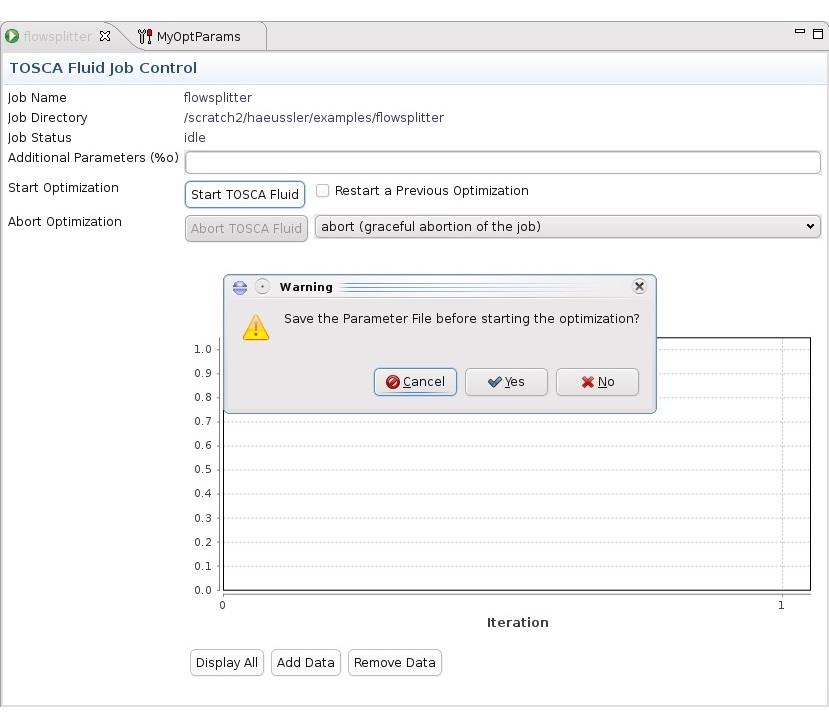Cancel the save prompt
The image size is (829, 723).
point(415,382)
